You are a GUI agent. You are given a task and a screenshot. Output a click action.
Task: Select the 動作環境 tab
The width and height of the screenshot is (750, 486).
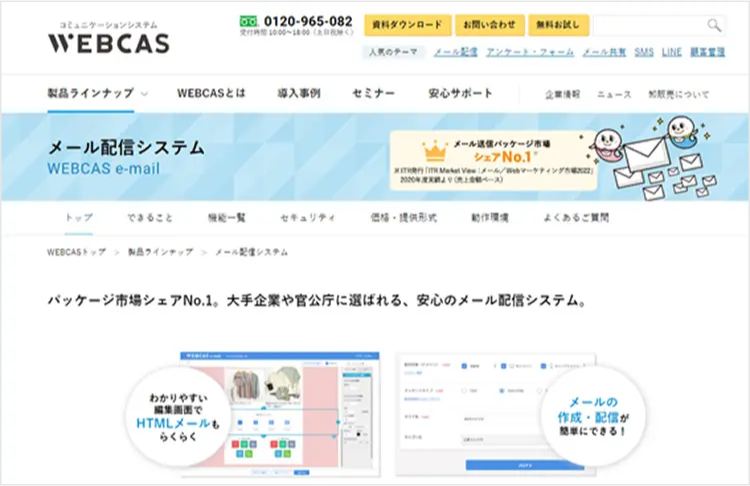[490, 218]
